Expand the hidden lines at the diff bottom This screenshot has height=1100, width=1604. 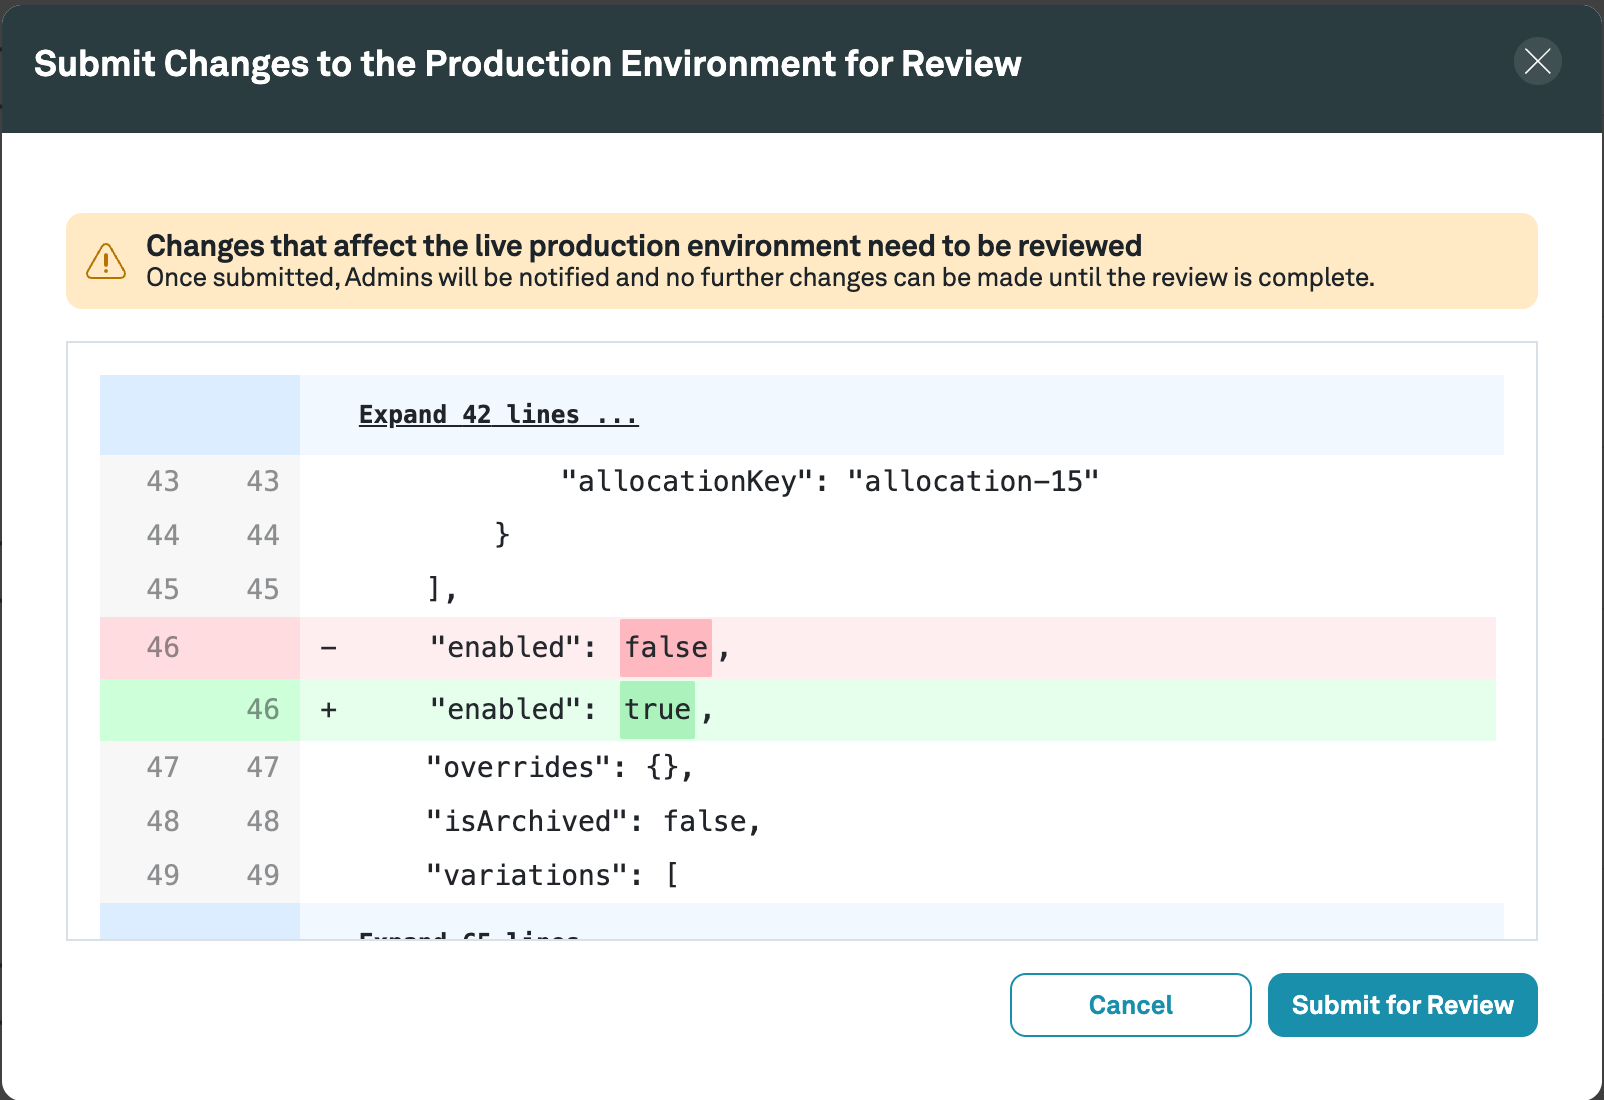point(470,934)
